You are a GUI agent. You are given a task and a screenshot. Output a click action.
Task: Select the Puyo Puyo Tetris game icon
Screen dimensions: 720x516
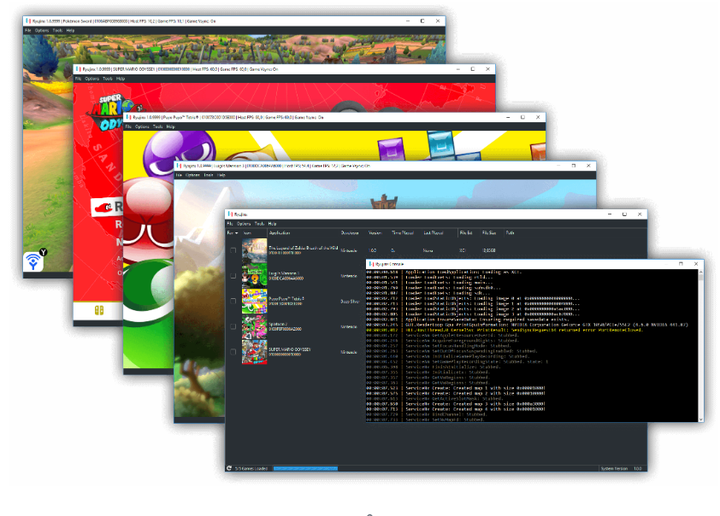coord(254,301)
